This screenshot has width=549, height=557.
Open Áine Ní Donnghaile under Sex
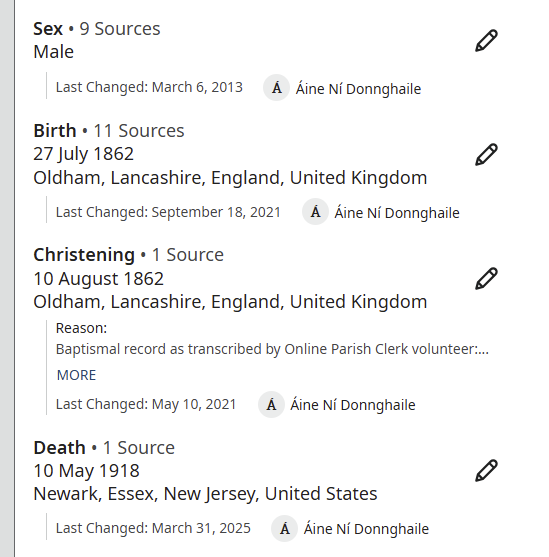coord(358,88)
